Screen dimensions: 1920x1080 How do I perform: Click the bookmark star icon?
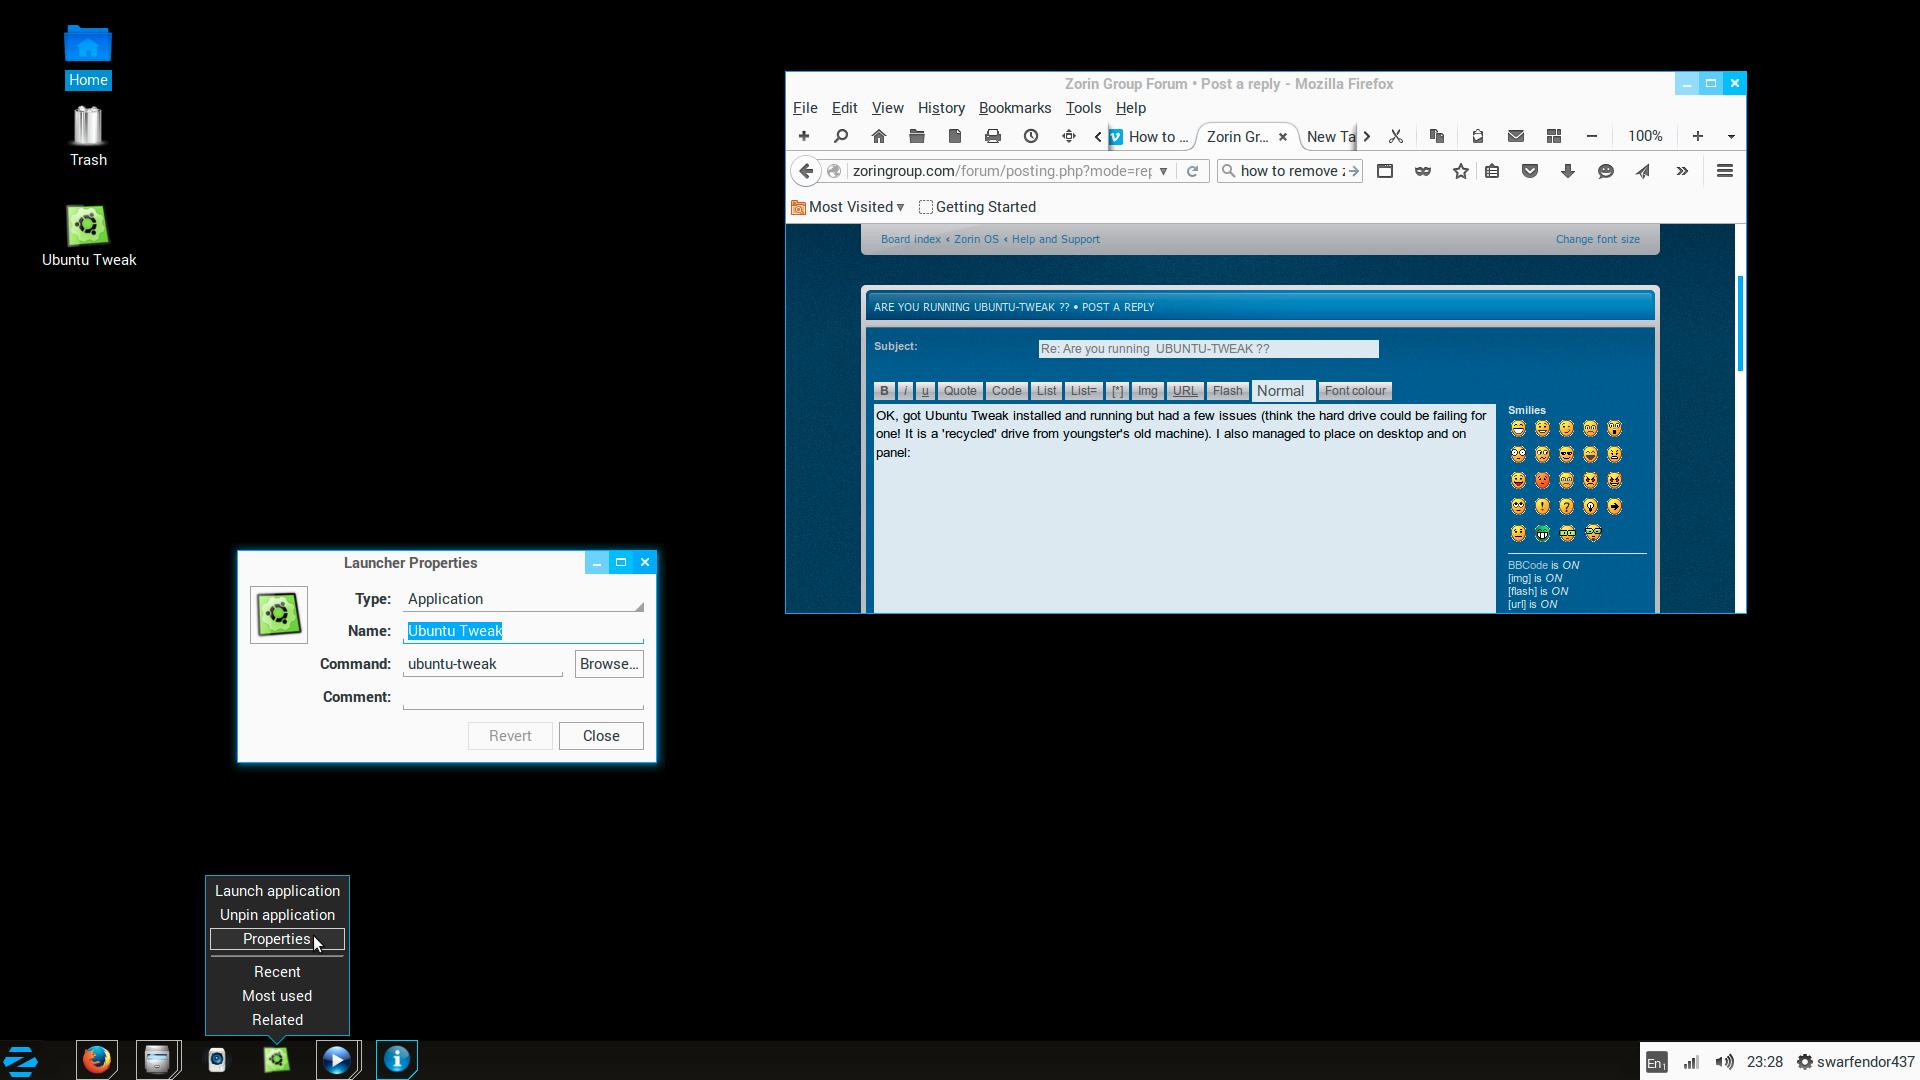point(1460,171)
